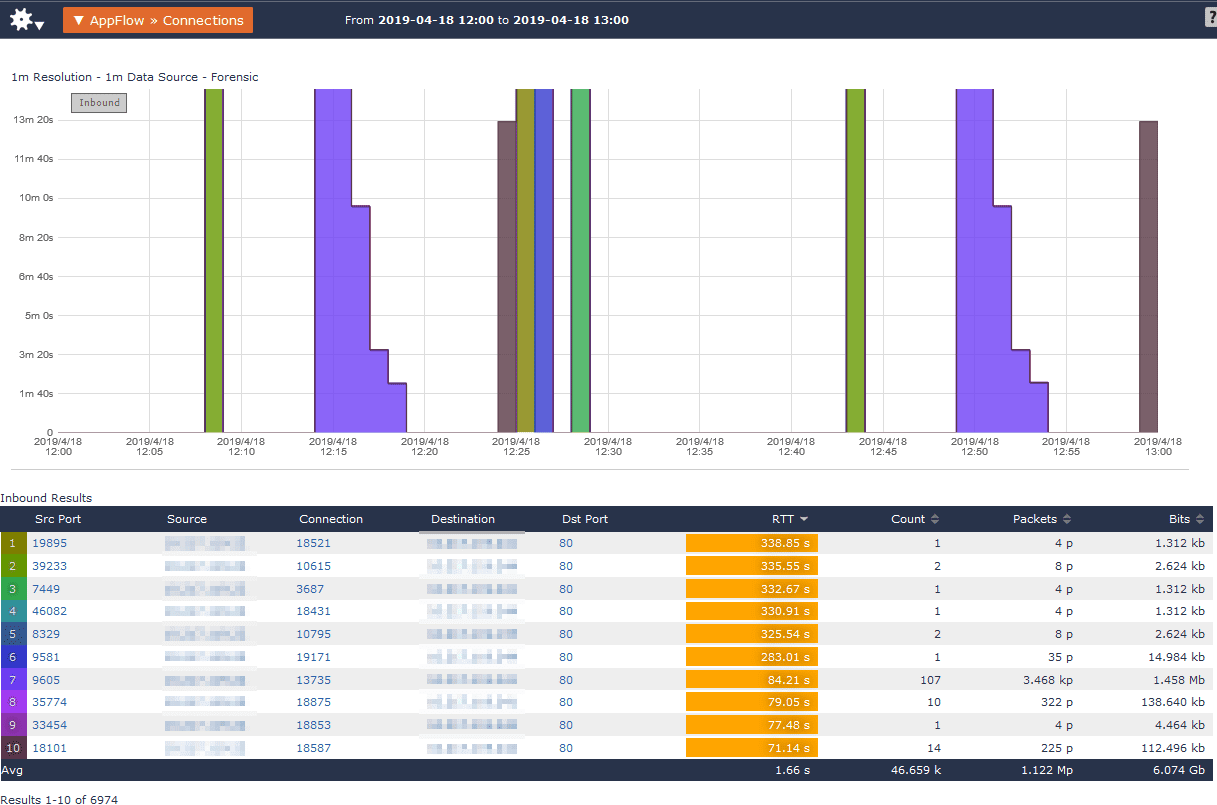
Task: Click RTT value 84.21 s
Action: [789, 680]
